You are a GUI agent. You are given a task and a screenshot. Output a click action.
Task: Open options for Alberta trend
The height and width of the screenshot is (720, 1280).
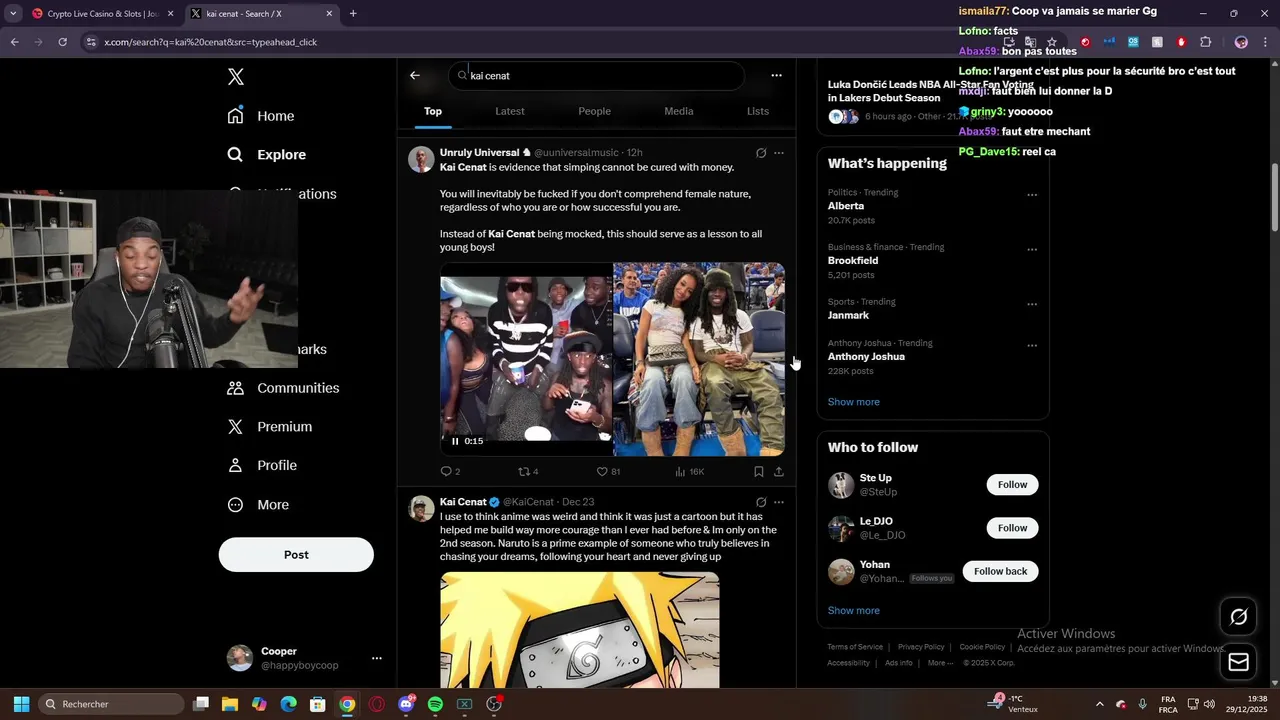coord(1032,195)
